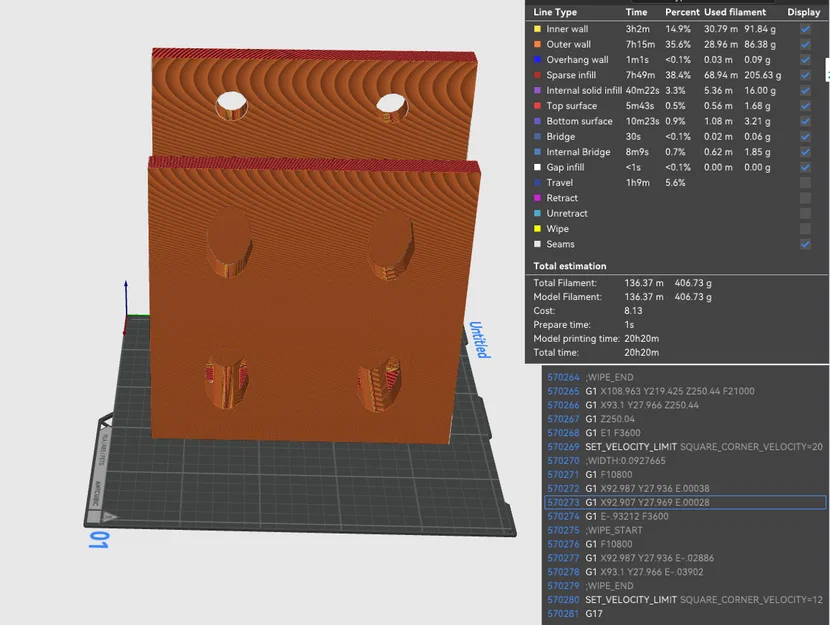Image resolution: width=830 pixels, height=625 pixels.
Task: Click the Percent column header
Action: tap(682, 12)
